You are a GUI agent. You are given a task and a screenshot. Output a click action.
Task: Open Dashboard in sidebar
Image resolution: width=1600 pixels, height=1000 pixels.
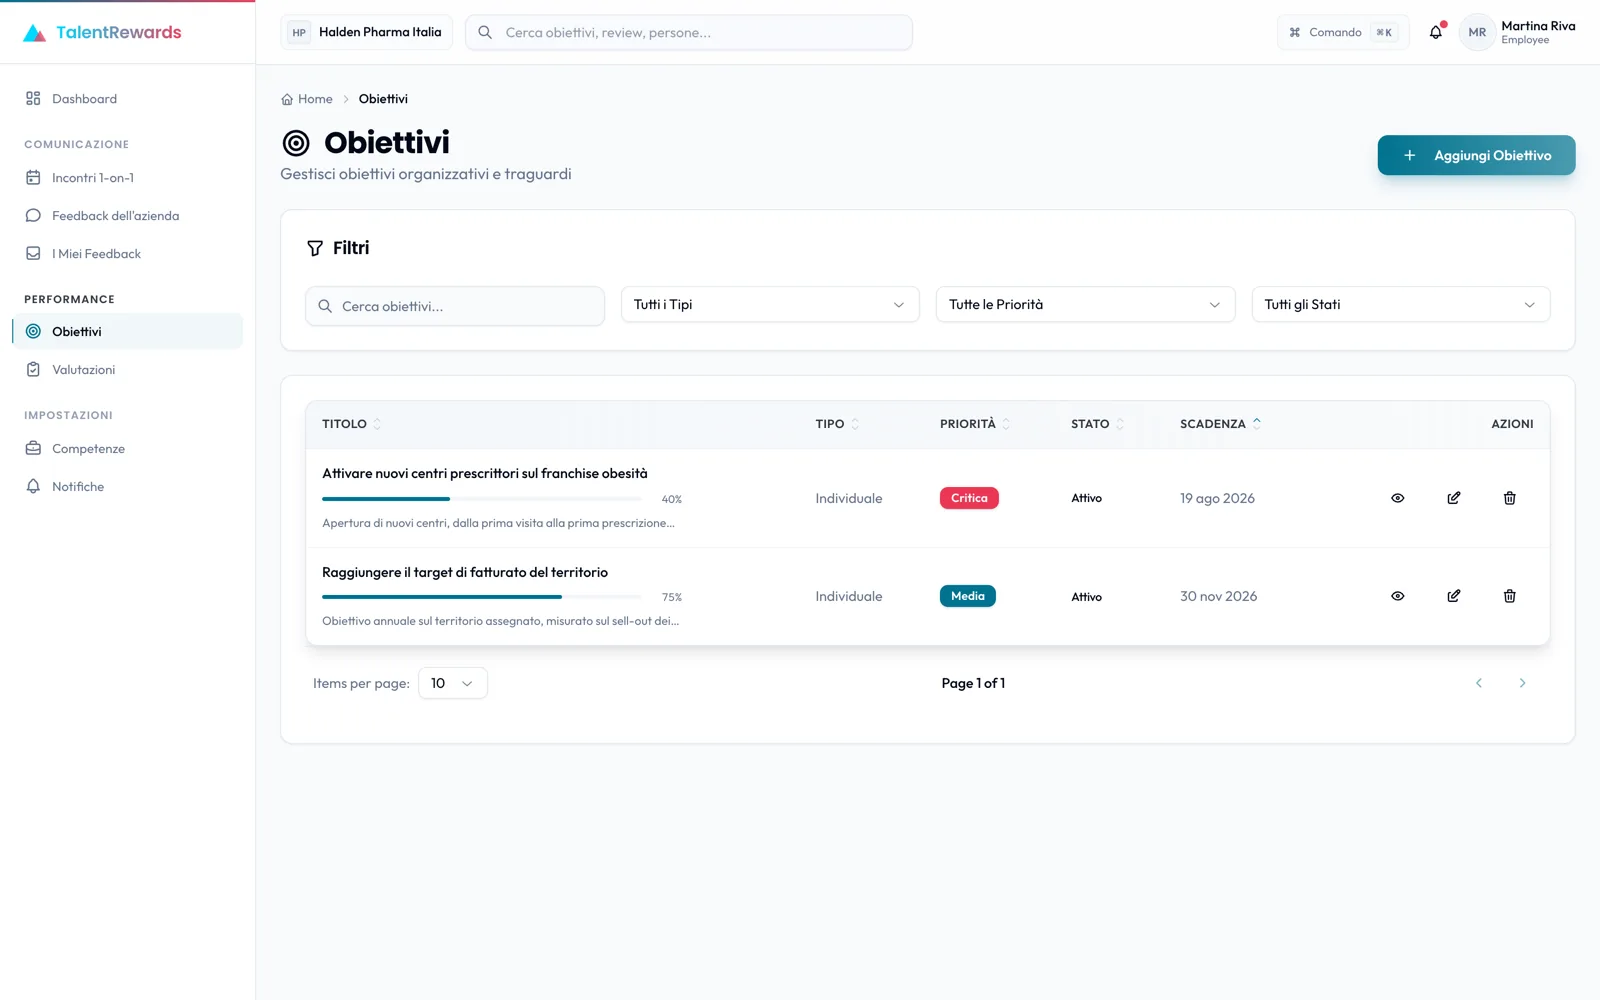pyautogui.click(x=128, y=99)
